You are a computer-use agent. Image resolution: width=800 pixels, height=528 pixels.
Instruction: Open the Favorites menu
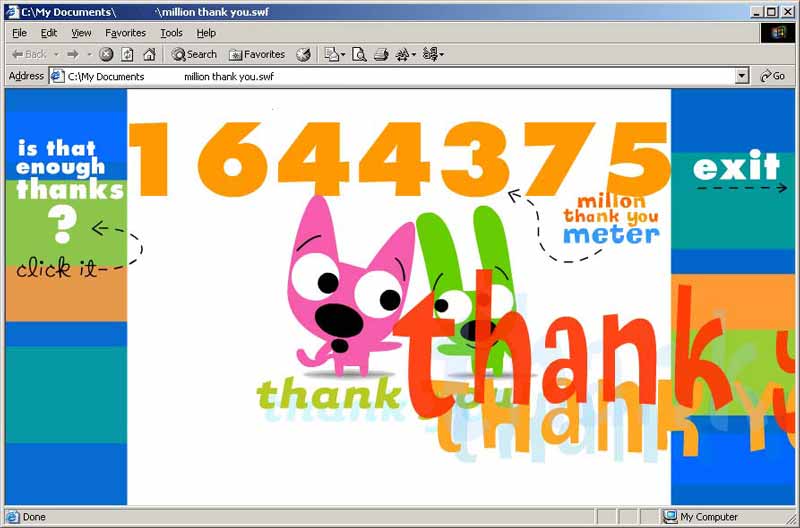pyautogui.click(x=126, y=33)
